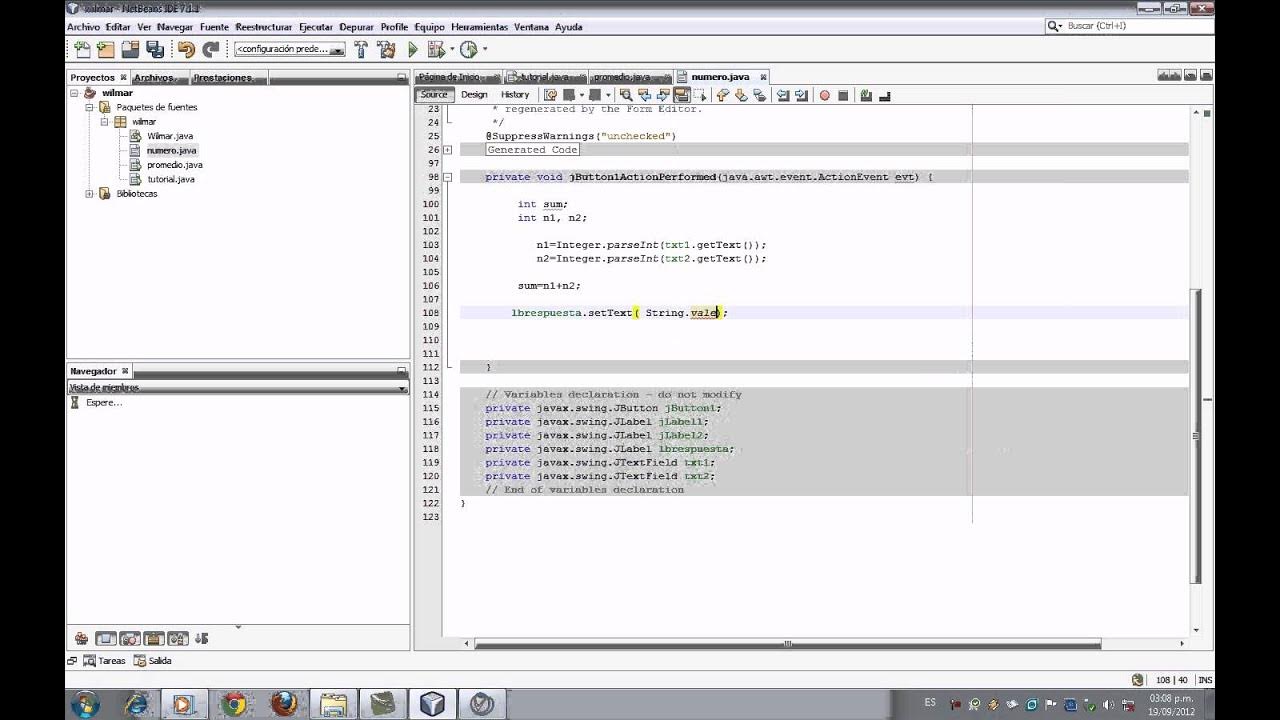1280x720 pixels.
Task: Open the Vista de miembros dropdown
Action: [x=238, y=387]
